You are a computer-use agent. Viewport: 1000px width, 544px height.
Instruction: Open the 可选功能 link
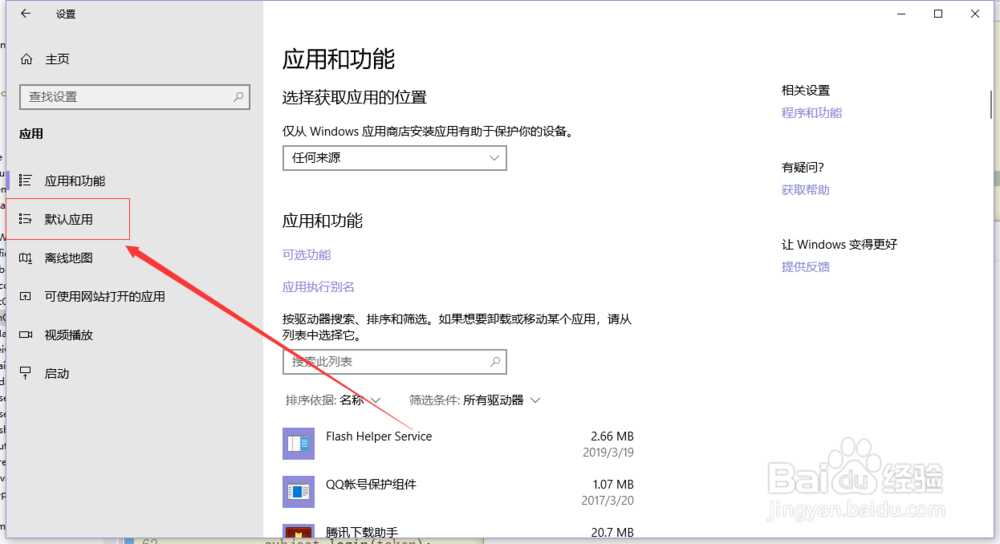pos(306,254)
